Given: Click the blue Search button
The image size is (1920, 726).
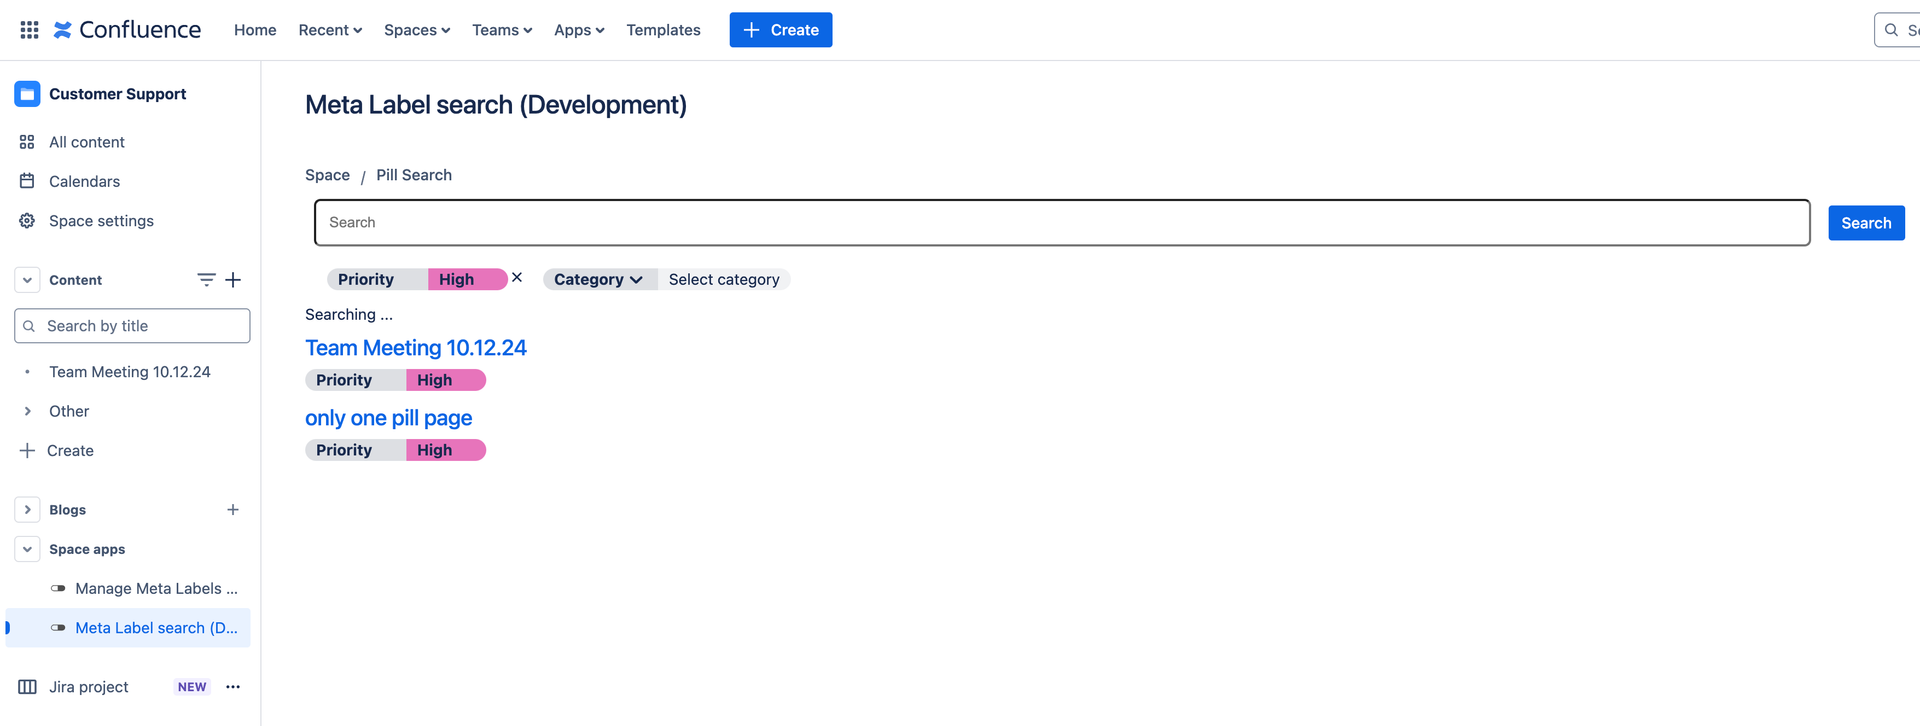Looking at the screenshot, I should 1866,223.
